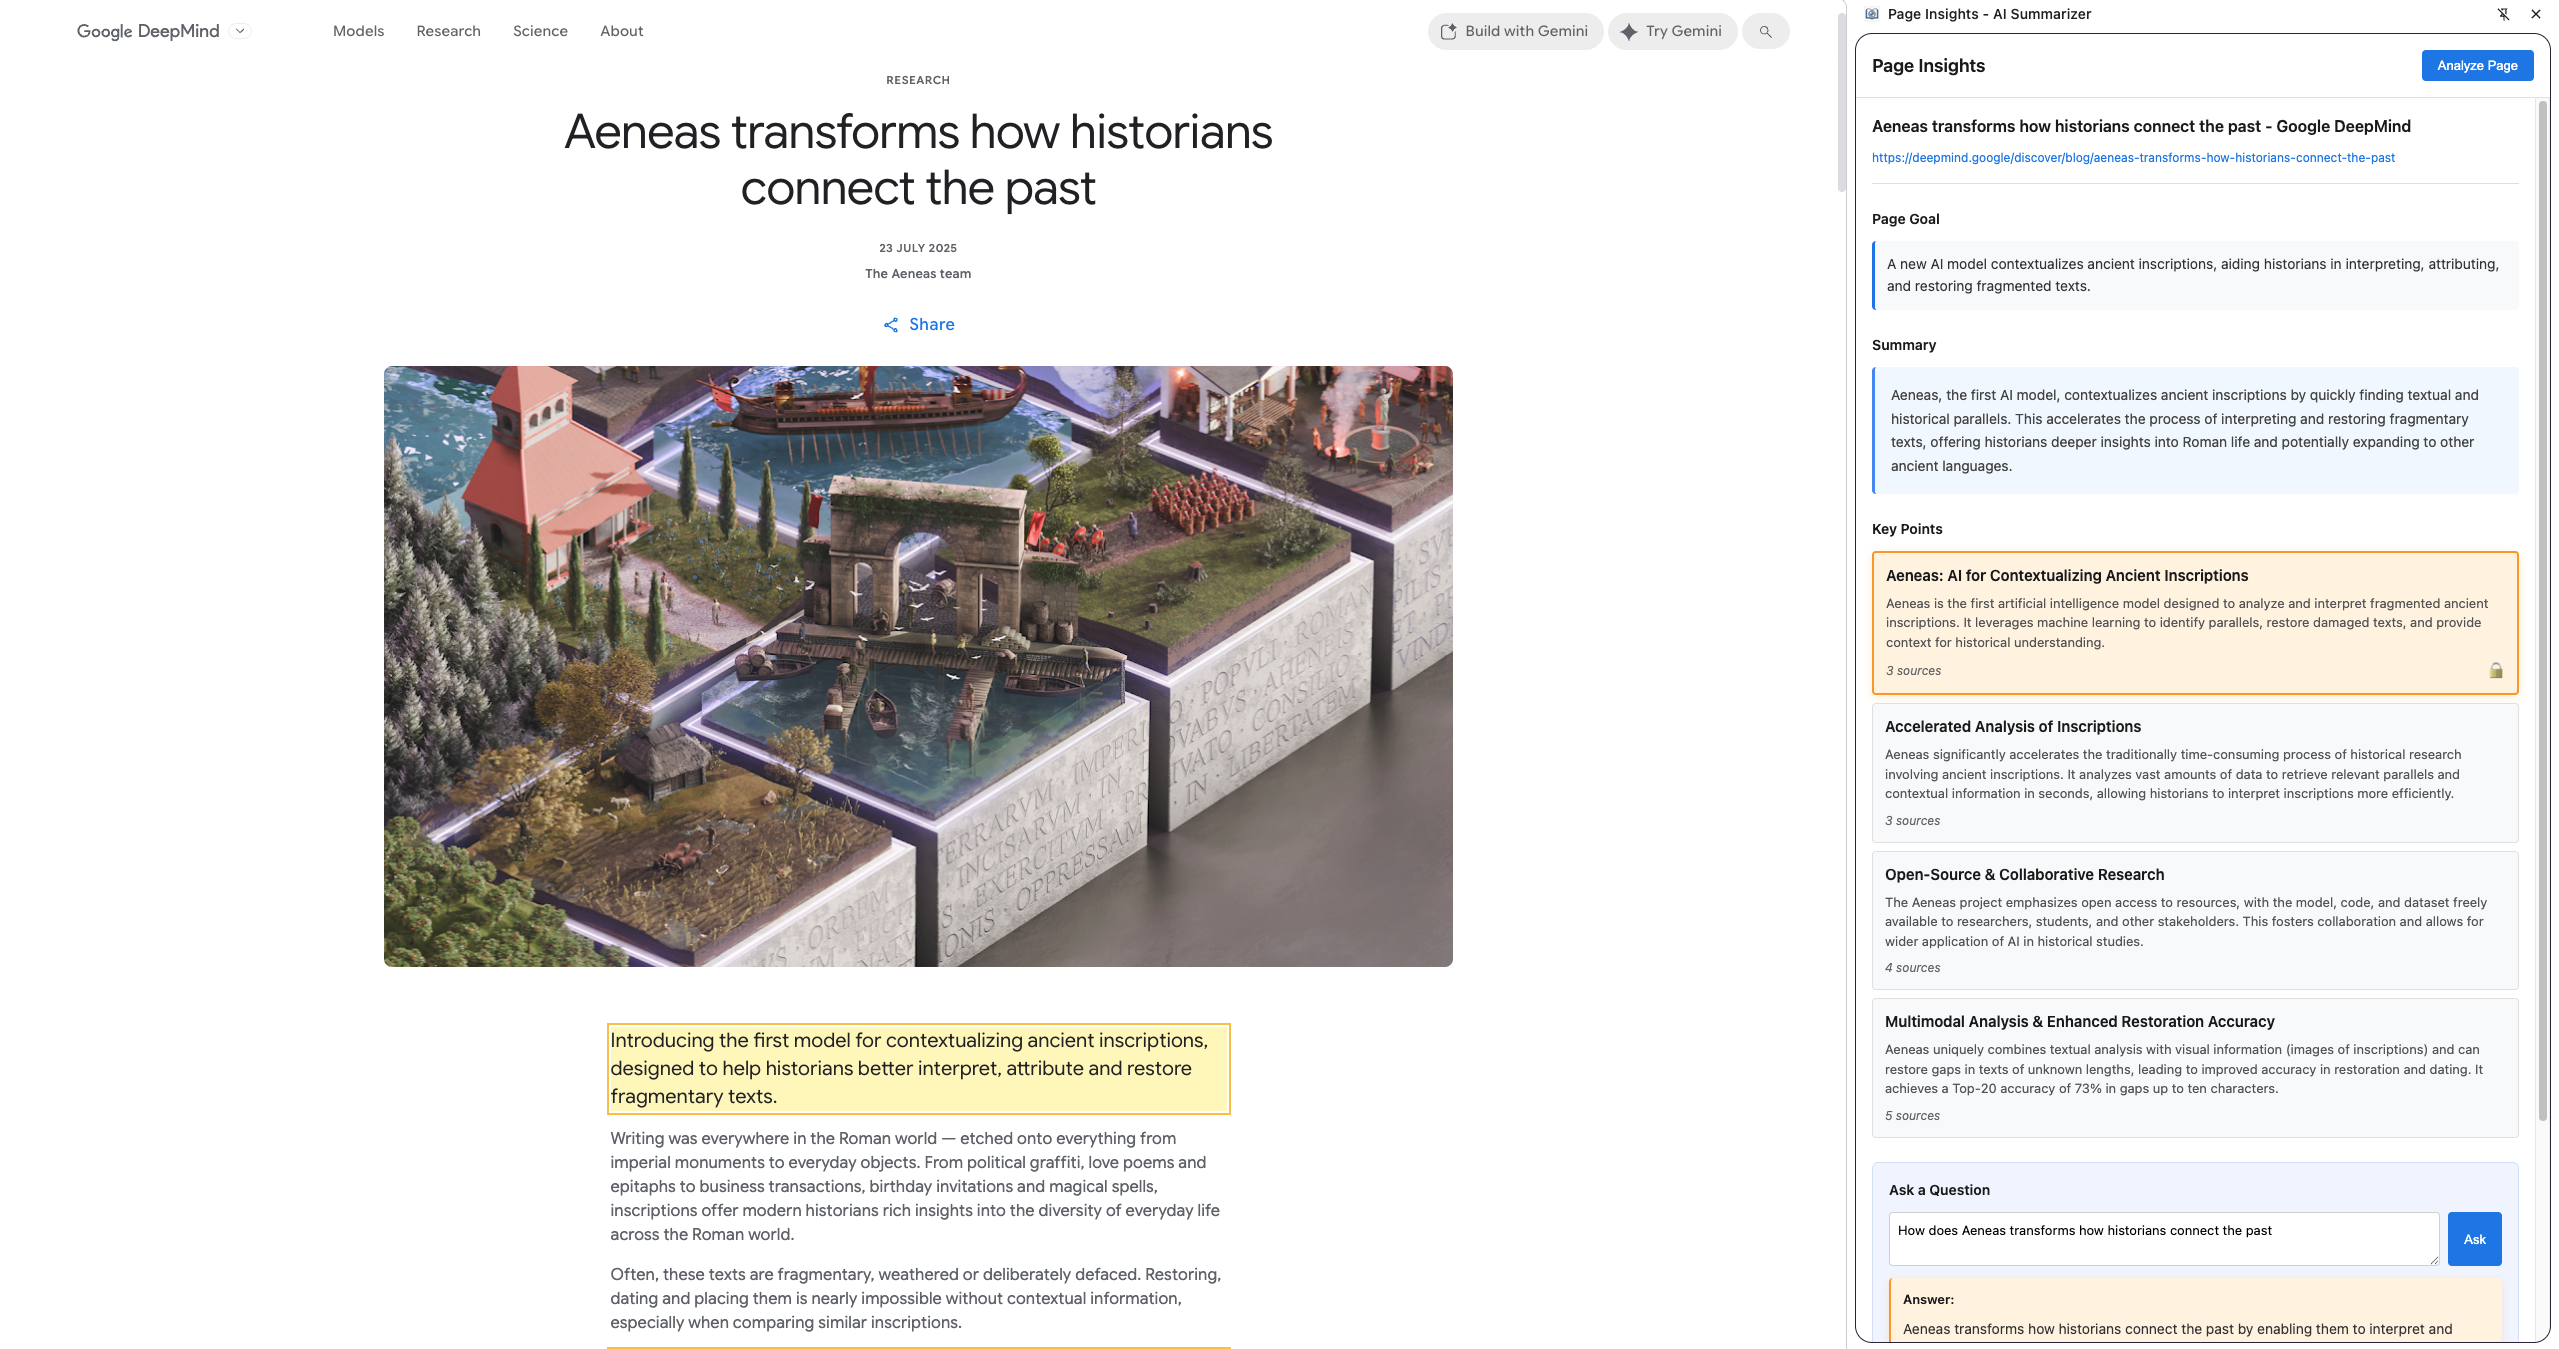Image resolution: width=2559 pixels, height=1349 pixels.
Task: Close the AI Summarizer side panel
Action: point(2536,14)
